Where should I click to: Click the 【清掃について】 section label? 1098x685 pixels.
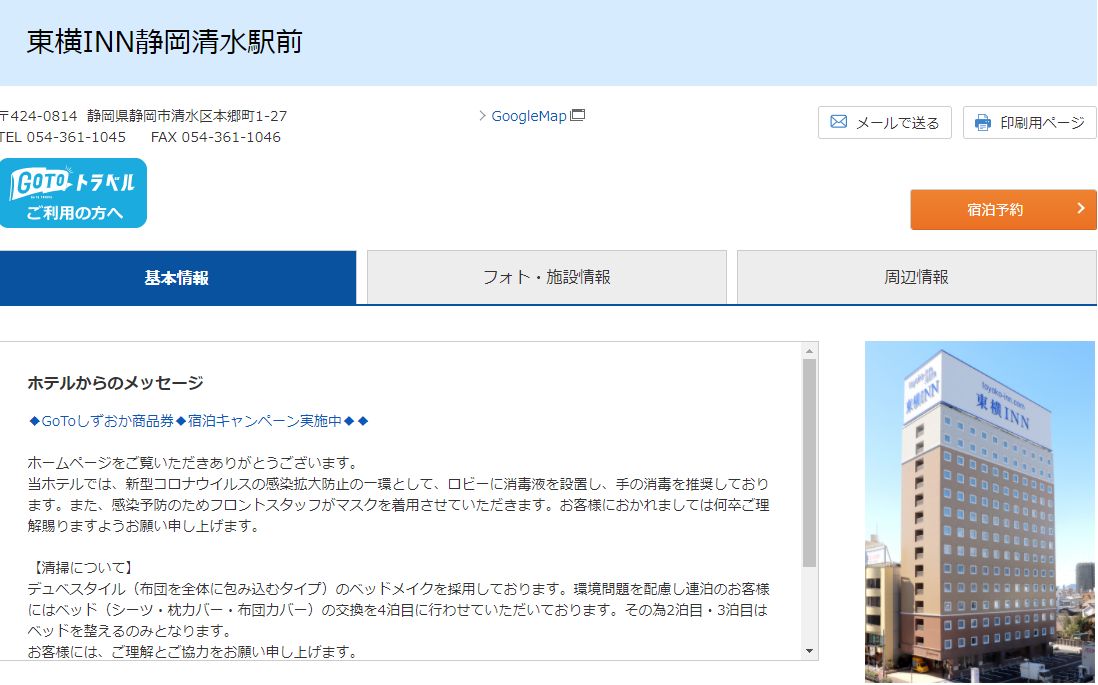83,568
